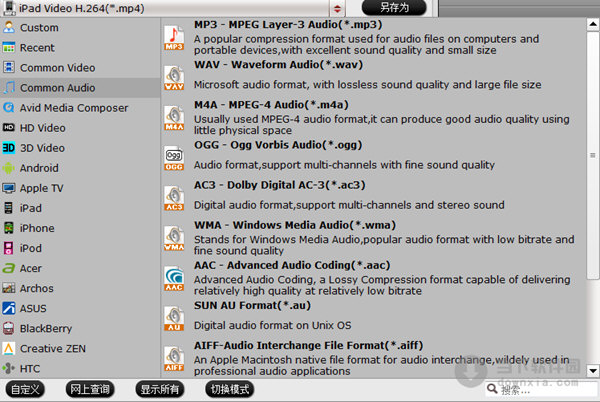Choose AAC - Advanced Audio Coding format

point(373,278)
